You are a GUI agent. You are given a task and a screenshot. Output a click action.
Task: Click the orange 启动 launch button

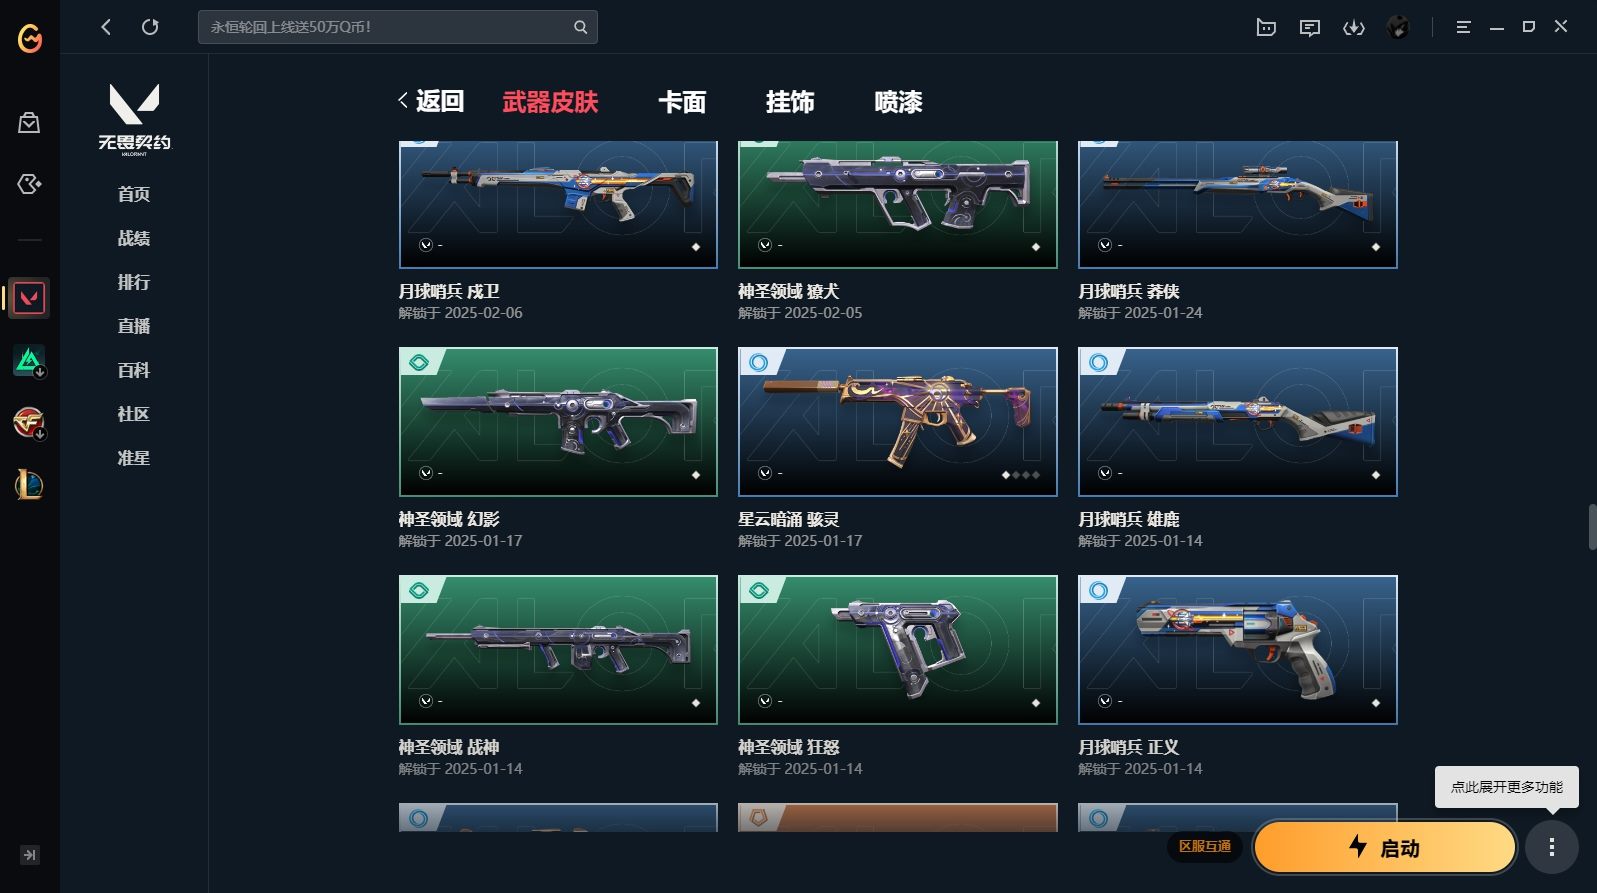coord(1385,848)
